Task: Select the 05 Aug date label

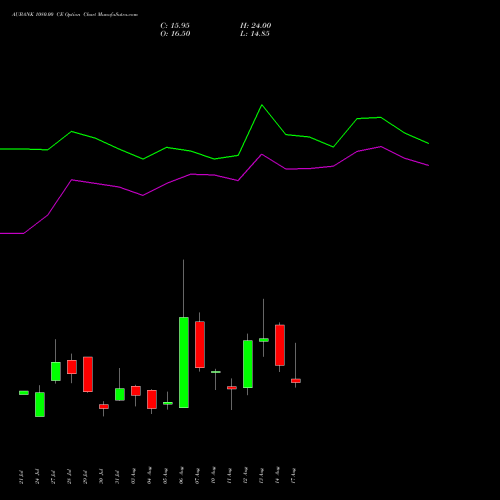Action: click(x=165, y=475)
